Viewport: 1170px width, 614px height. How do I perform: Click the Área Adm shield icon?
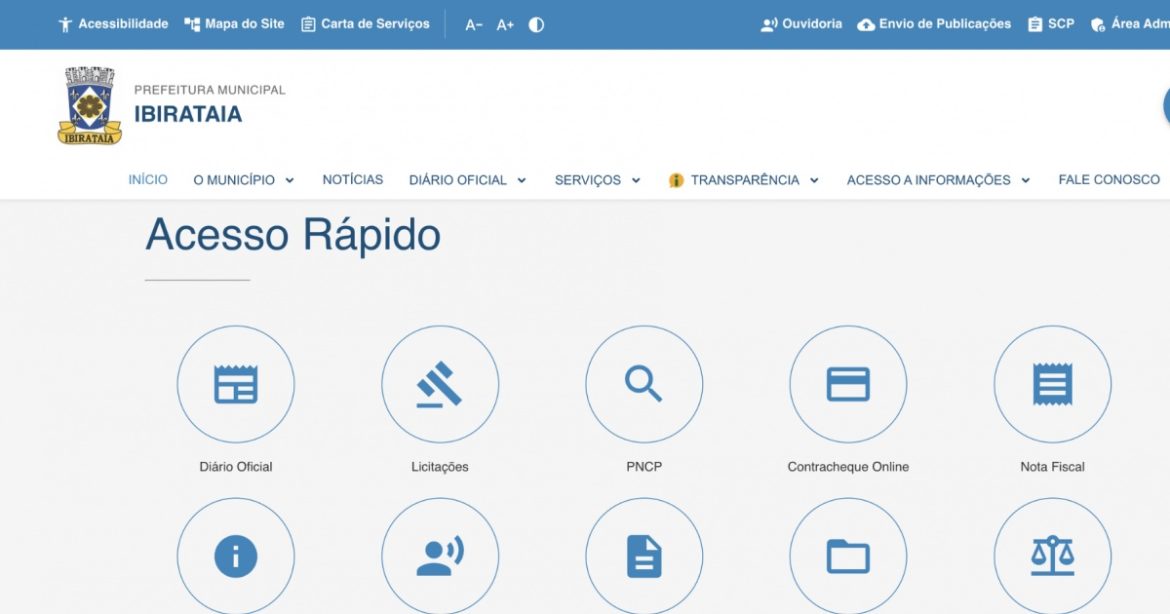[1098, 25]
